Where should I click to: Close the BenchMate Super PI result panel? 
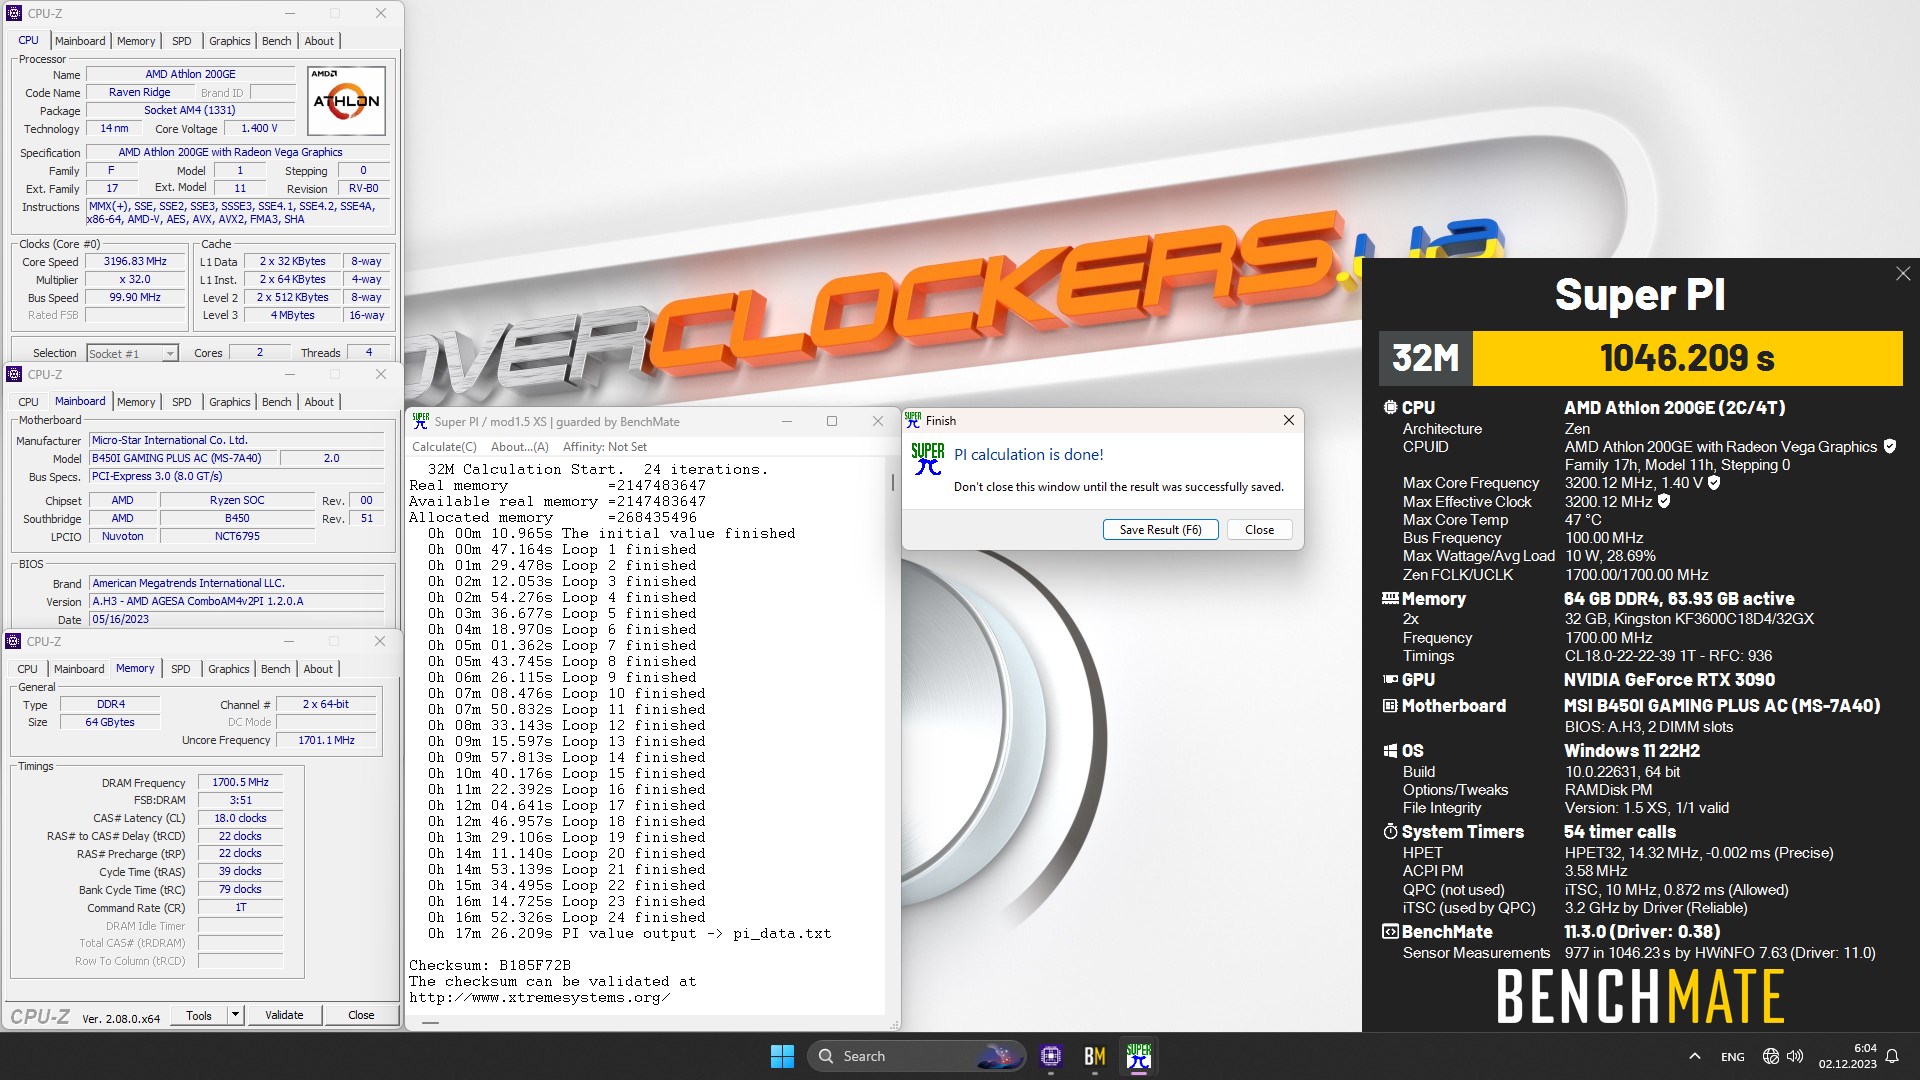(1902, 274)
